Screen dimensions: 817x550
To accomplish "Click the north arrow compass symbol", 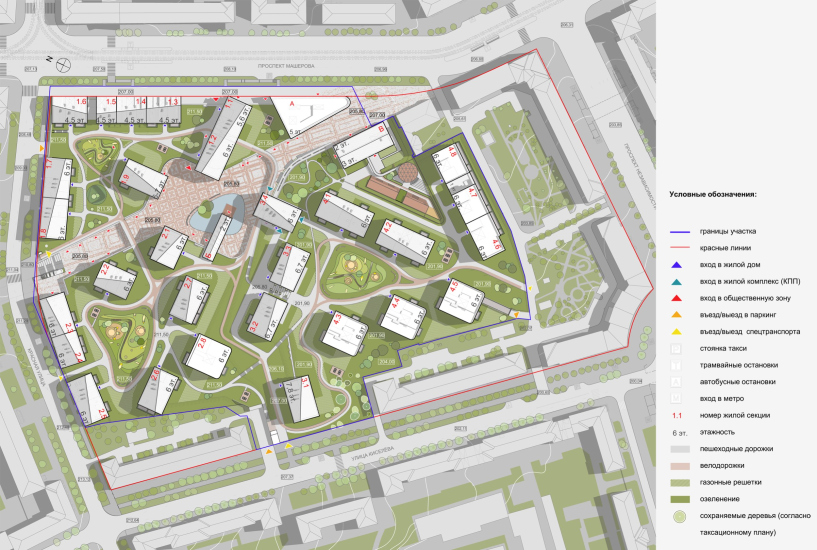I will [62, 66].
